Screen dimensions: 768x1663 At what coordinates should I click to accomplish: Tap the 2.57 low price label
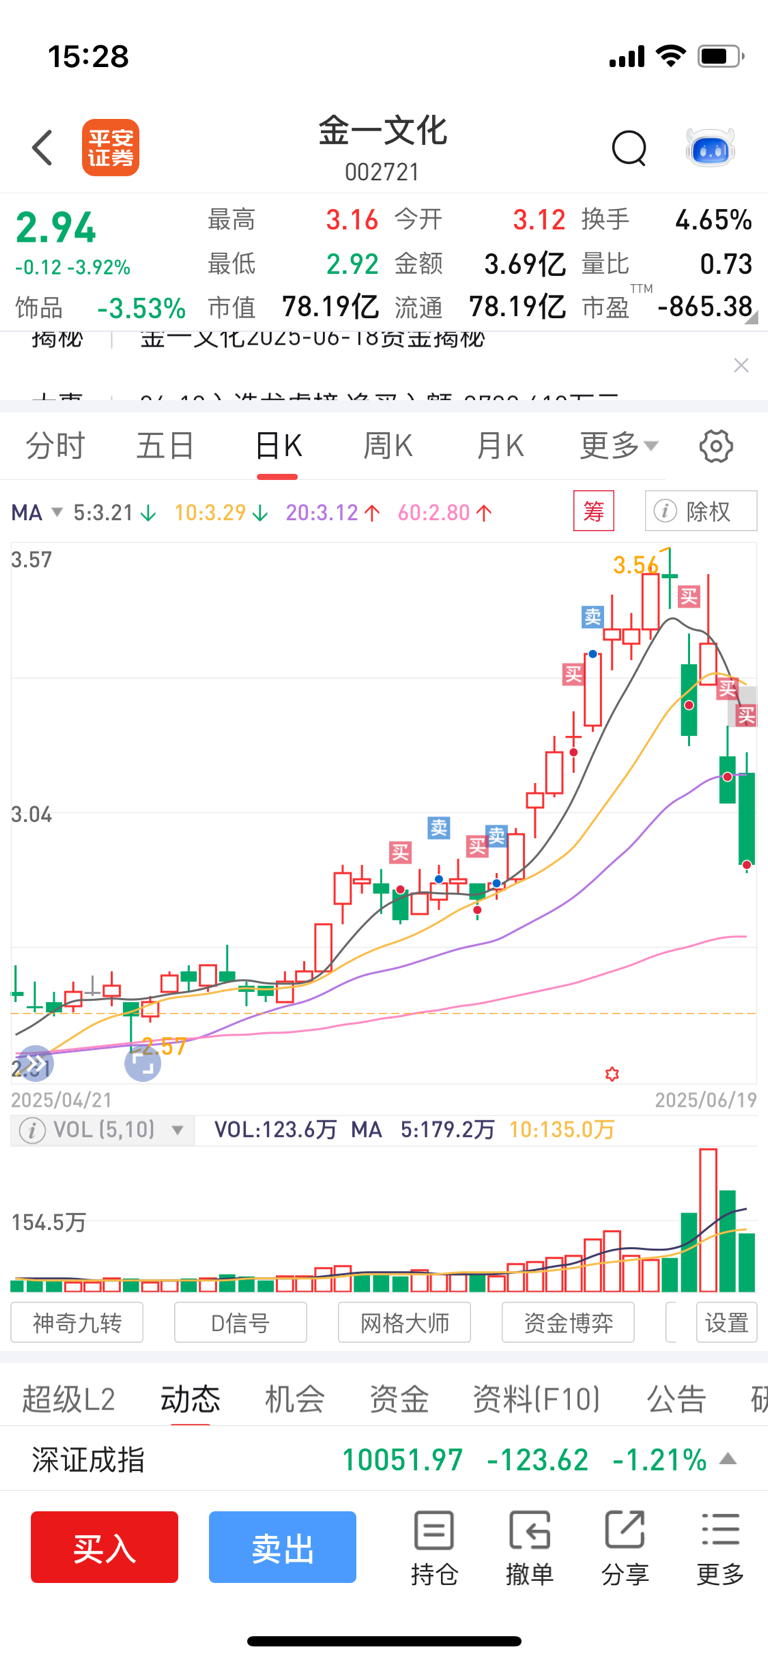coord(164,1047)
